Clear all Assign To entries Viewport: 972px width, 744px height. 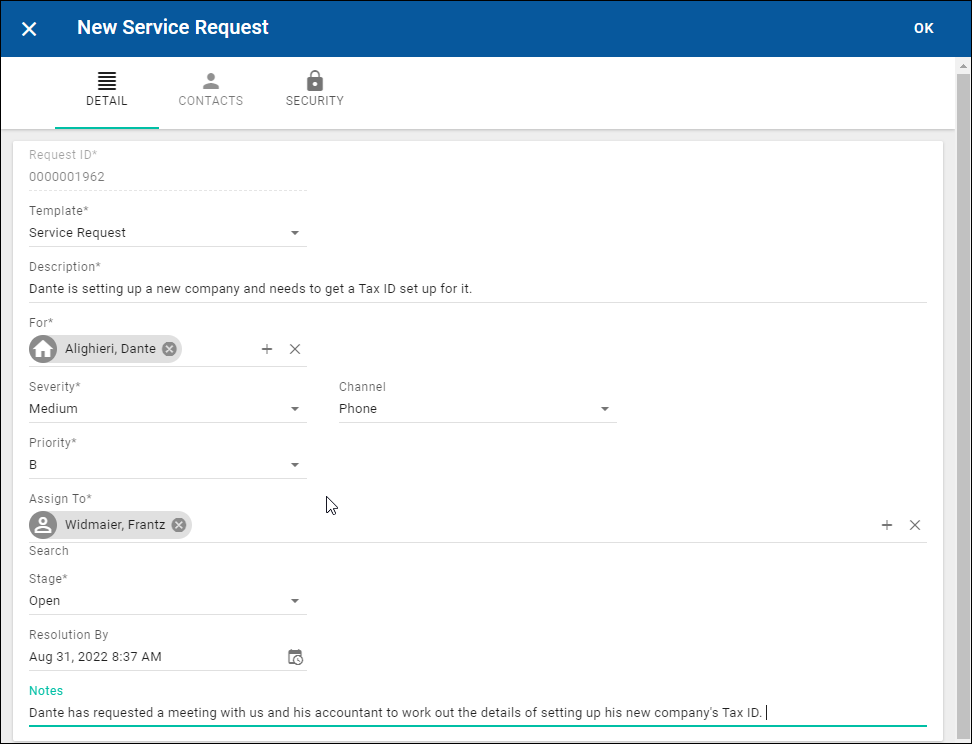(915, 525)
